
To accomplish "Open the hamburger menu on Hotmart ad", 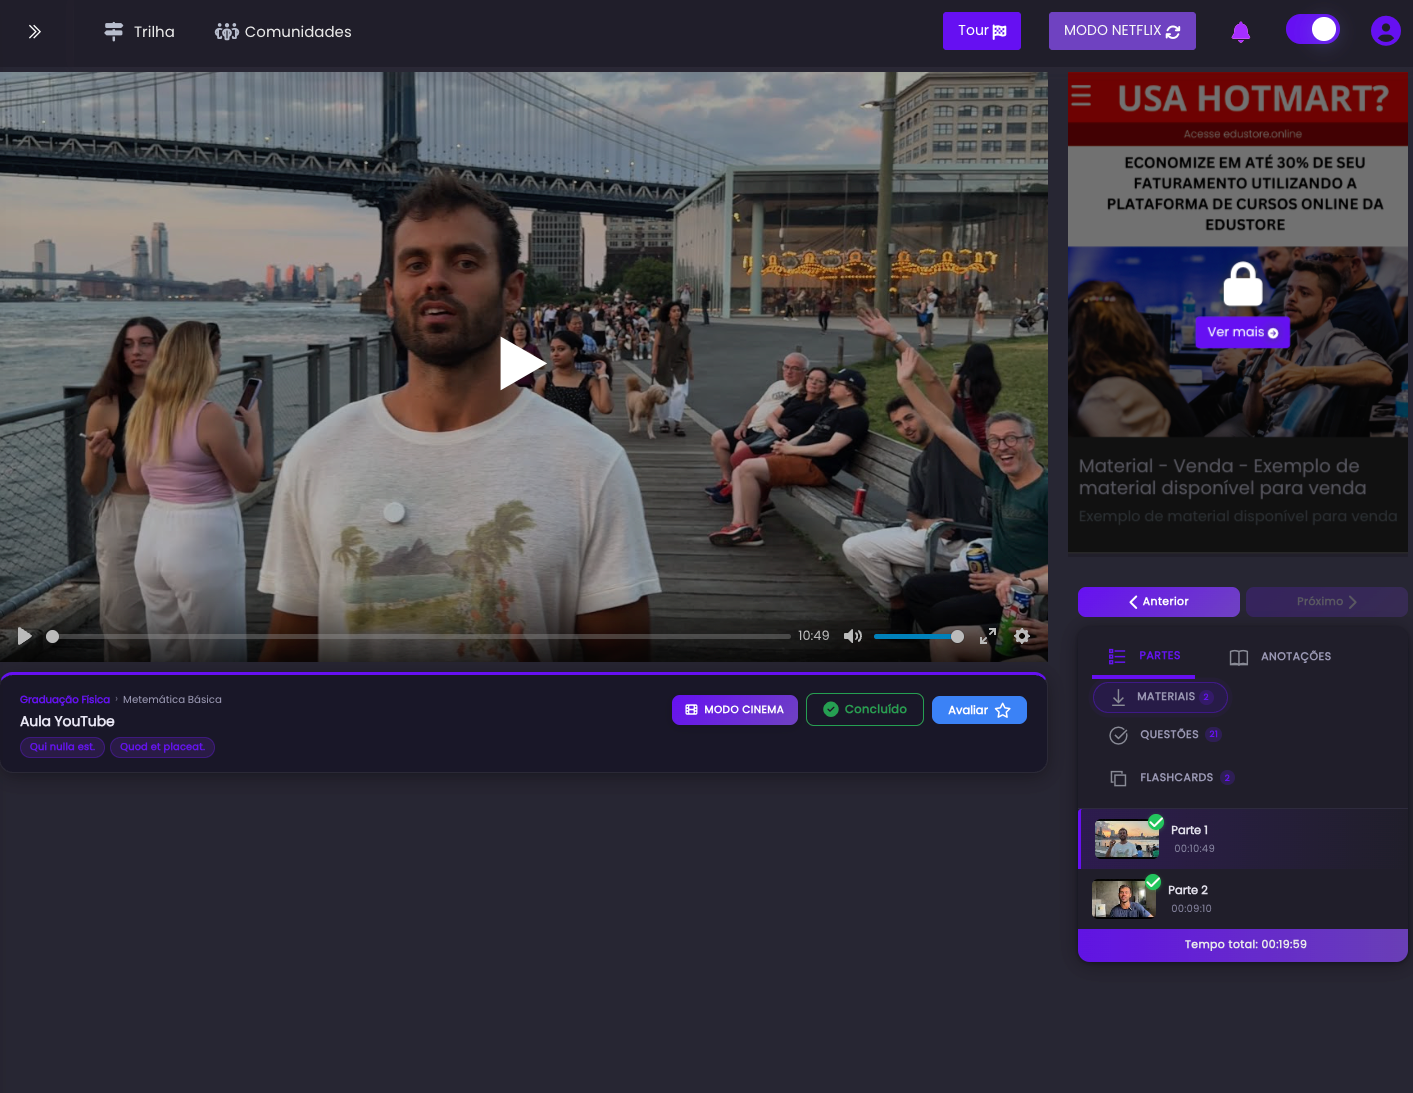I will pyautogui.click(x=1081, y=96).
